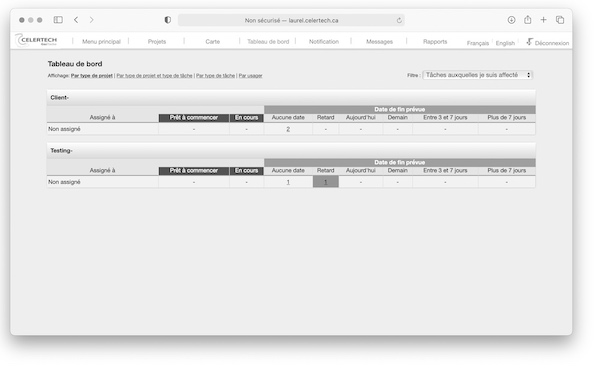Open the Filtre tasks dropdown
Screen dimensions: 600x391
point(478,75)
